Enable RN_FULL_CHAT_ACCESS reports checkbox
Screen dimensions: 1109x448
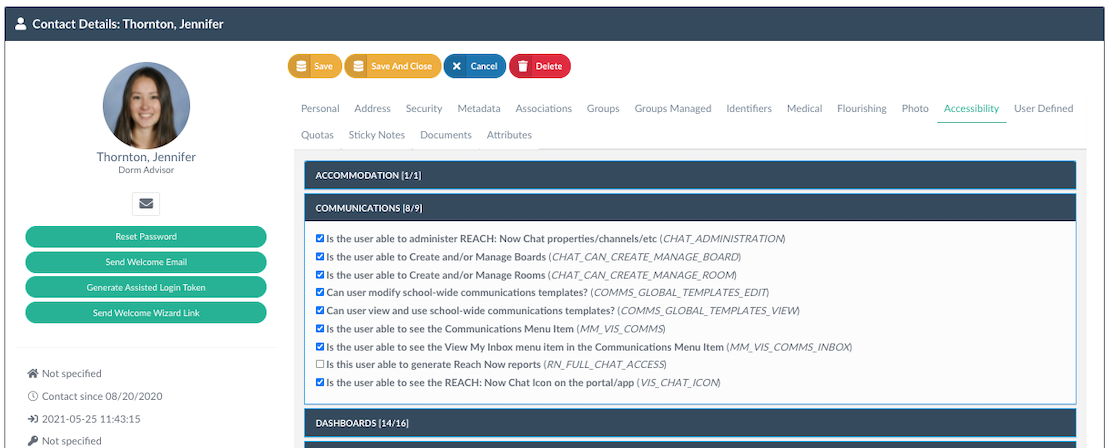click(x=320, y=364)
